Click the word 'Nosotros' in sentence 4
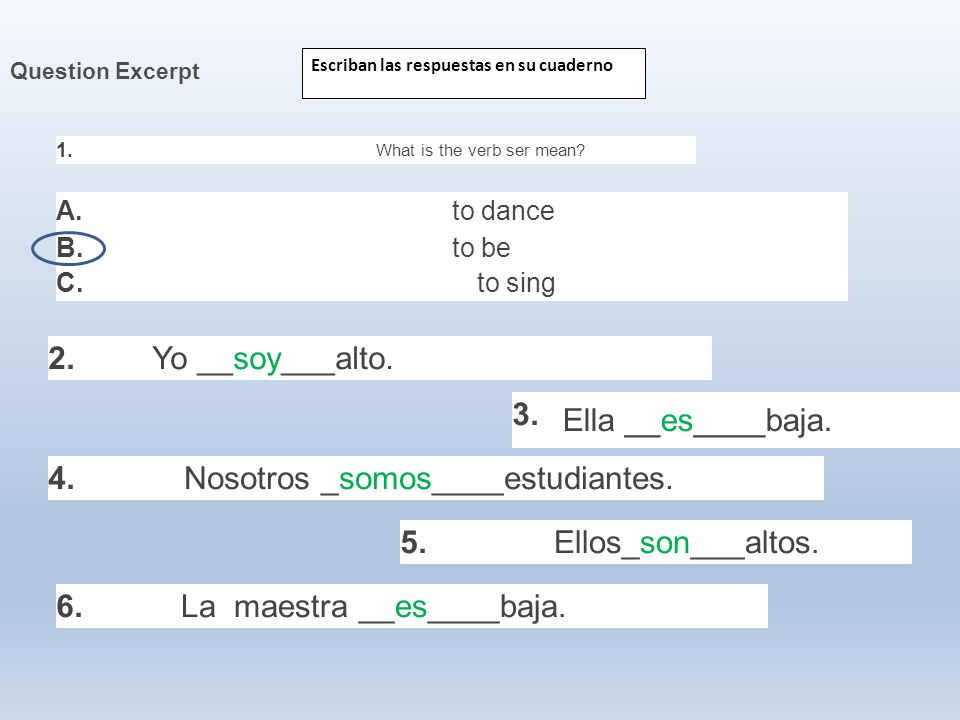The image size is (960, 720). 247,478
